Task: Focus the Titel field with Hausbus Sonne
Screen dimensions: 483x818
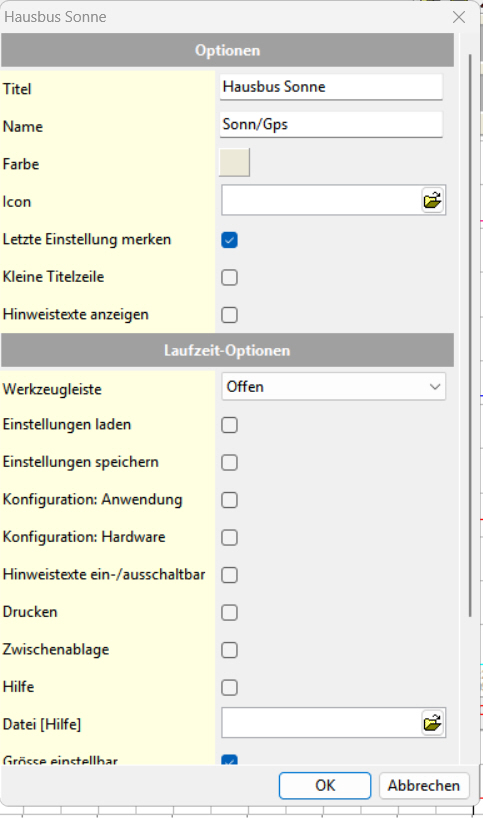Action: [331, 87]
